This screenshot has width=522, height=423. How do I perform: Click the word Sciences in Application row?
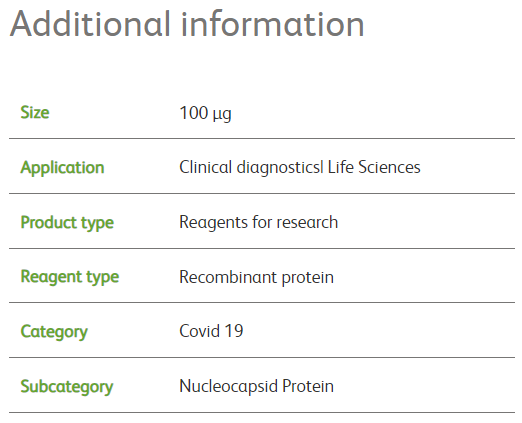click(389, 167)
